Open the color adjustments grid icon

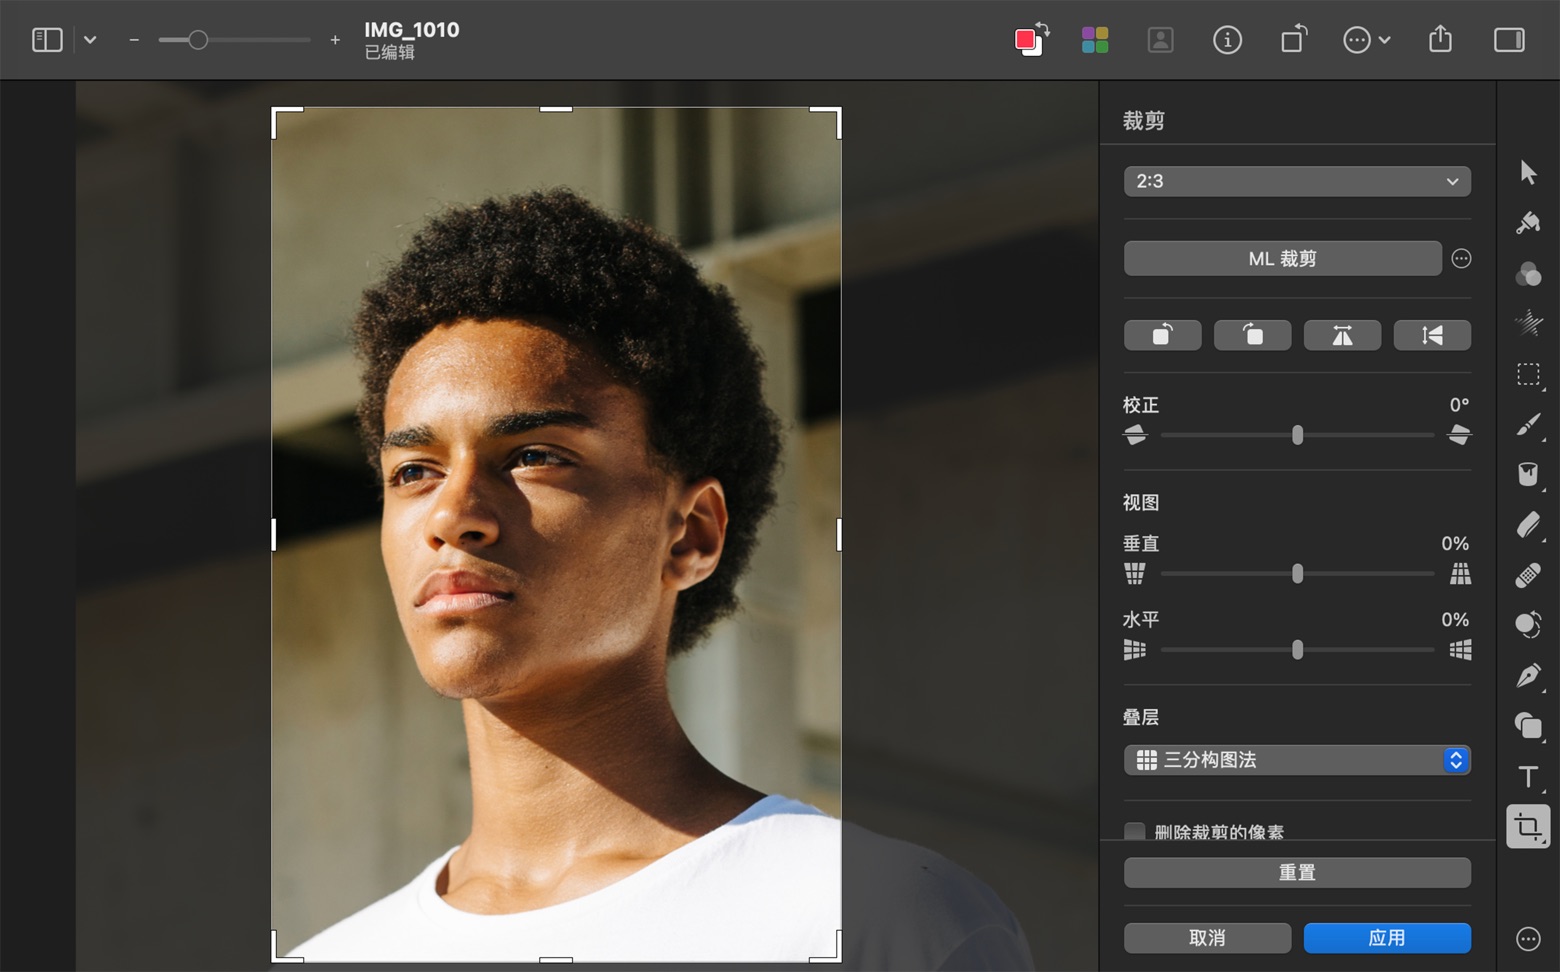tap(1095, 40)
